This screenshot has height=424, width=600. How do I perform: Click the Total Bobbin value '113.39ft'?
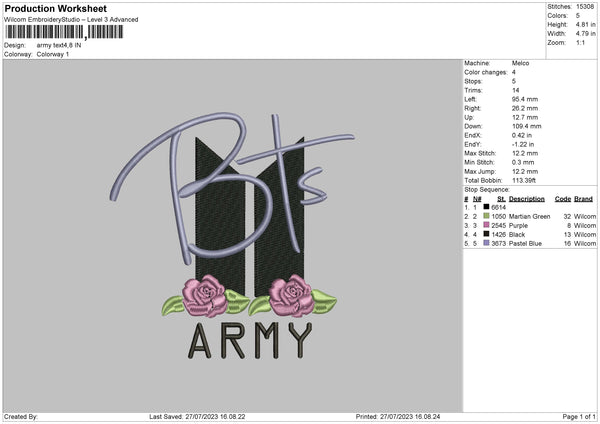pyautogui.click(x=524, y=180)
